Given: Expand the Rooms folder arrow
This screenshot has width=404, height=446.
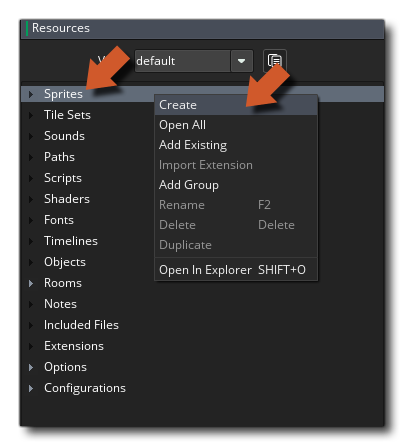Looking at the screenshot, I should click(31, 283).
